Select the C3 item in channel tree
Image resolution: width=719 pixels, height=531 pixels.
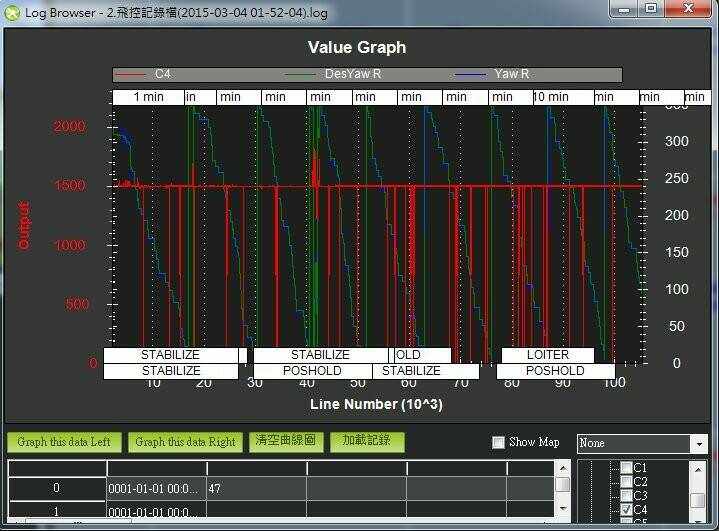(x=640, y=496)
